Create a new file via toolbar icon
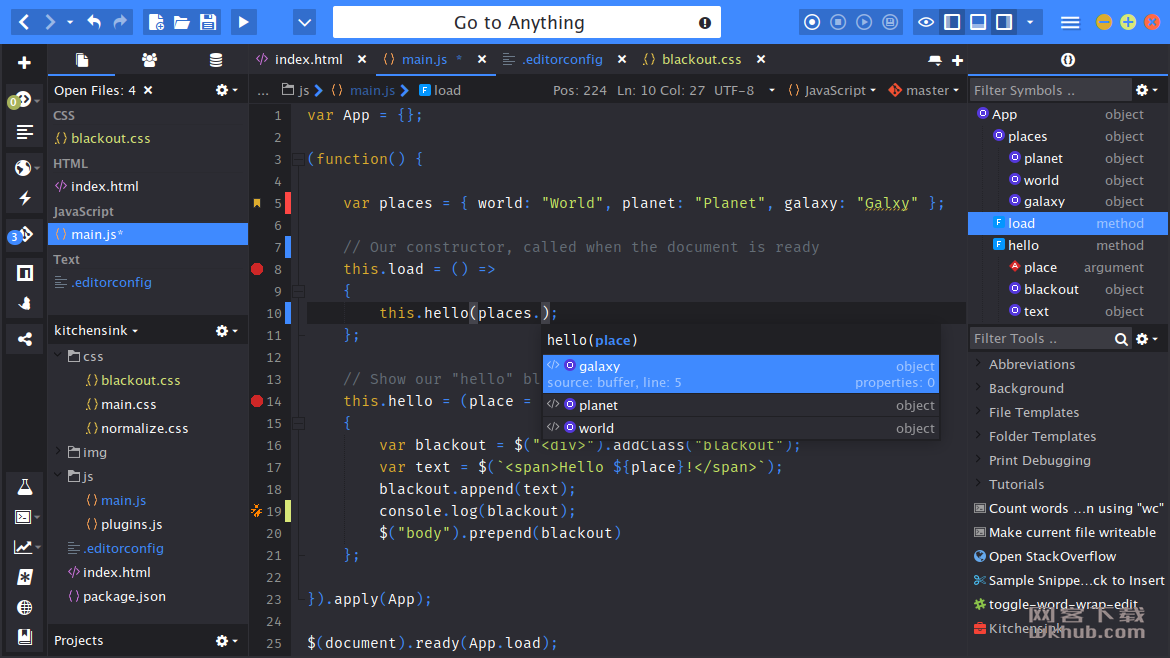This screenshot has height=658, width=1170. (x=156, y=22)
